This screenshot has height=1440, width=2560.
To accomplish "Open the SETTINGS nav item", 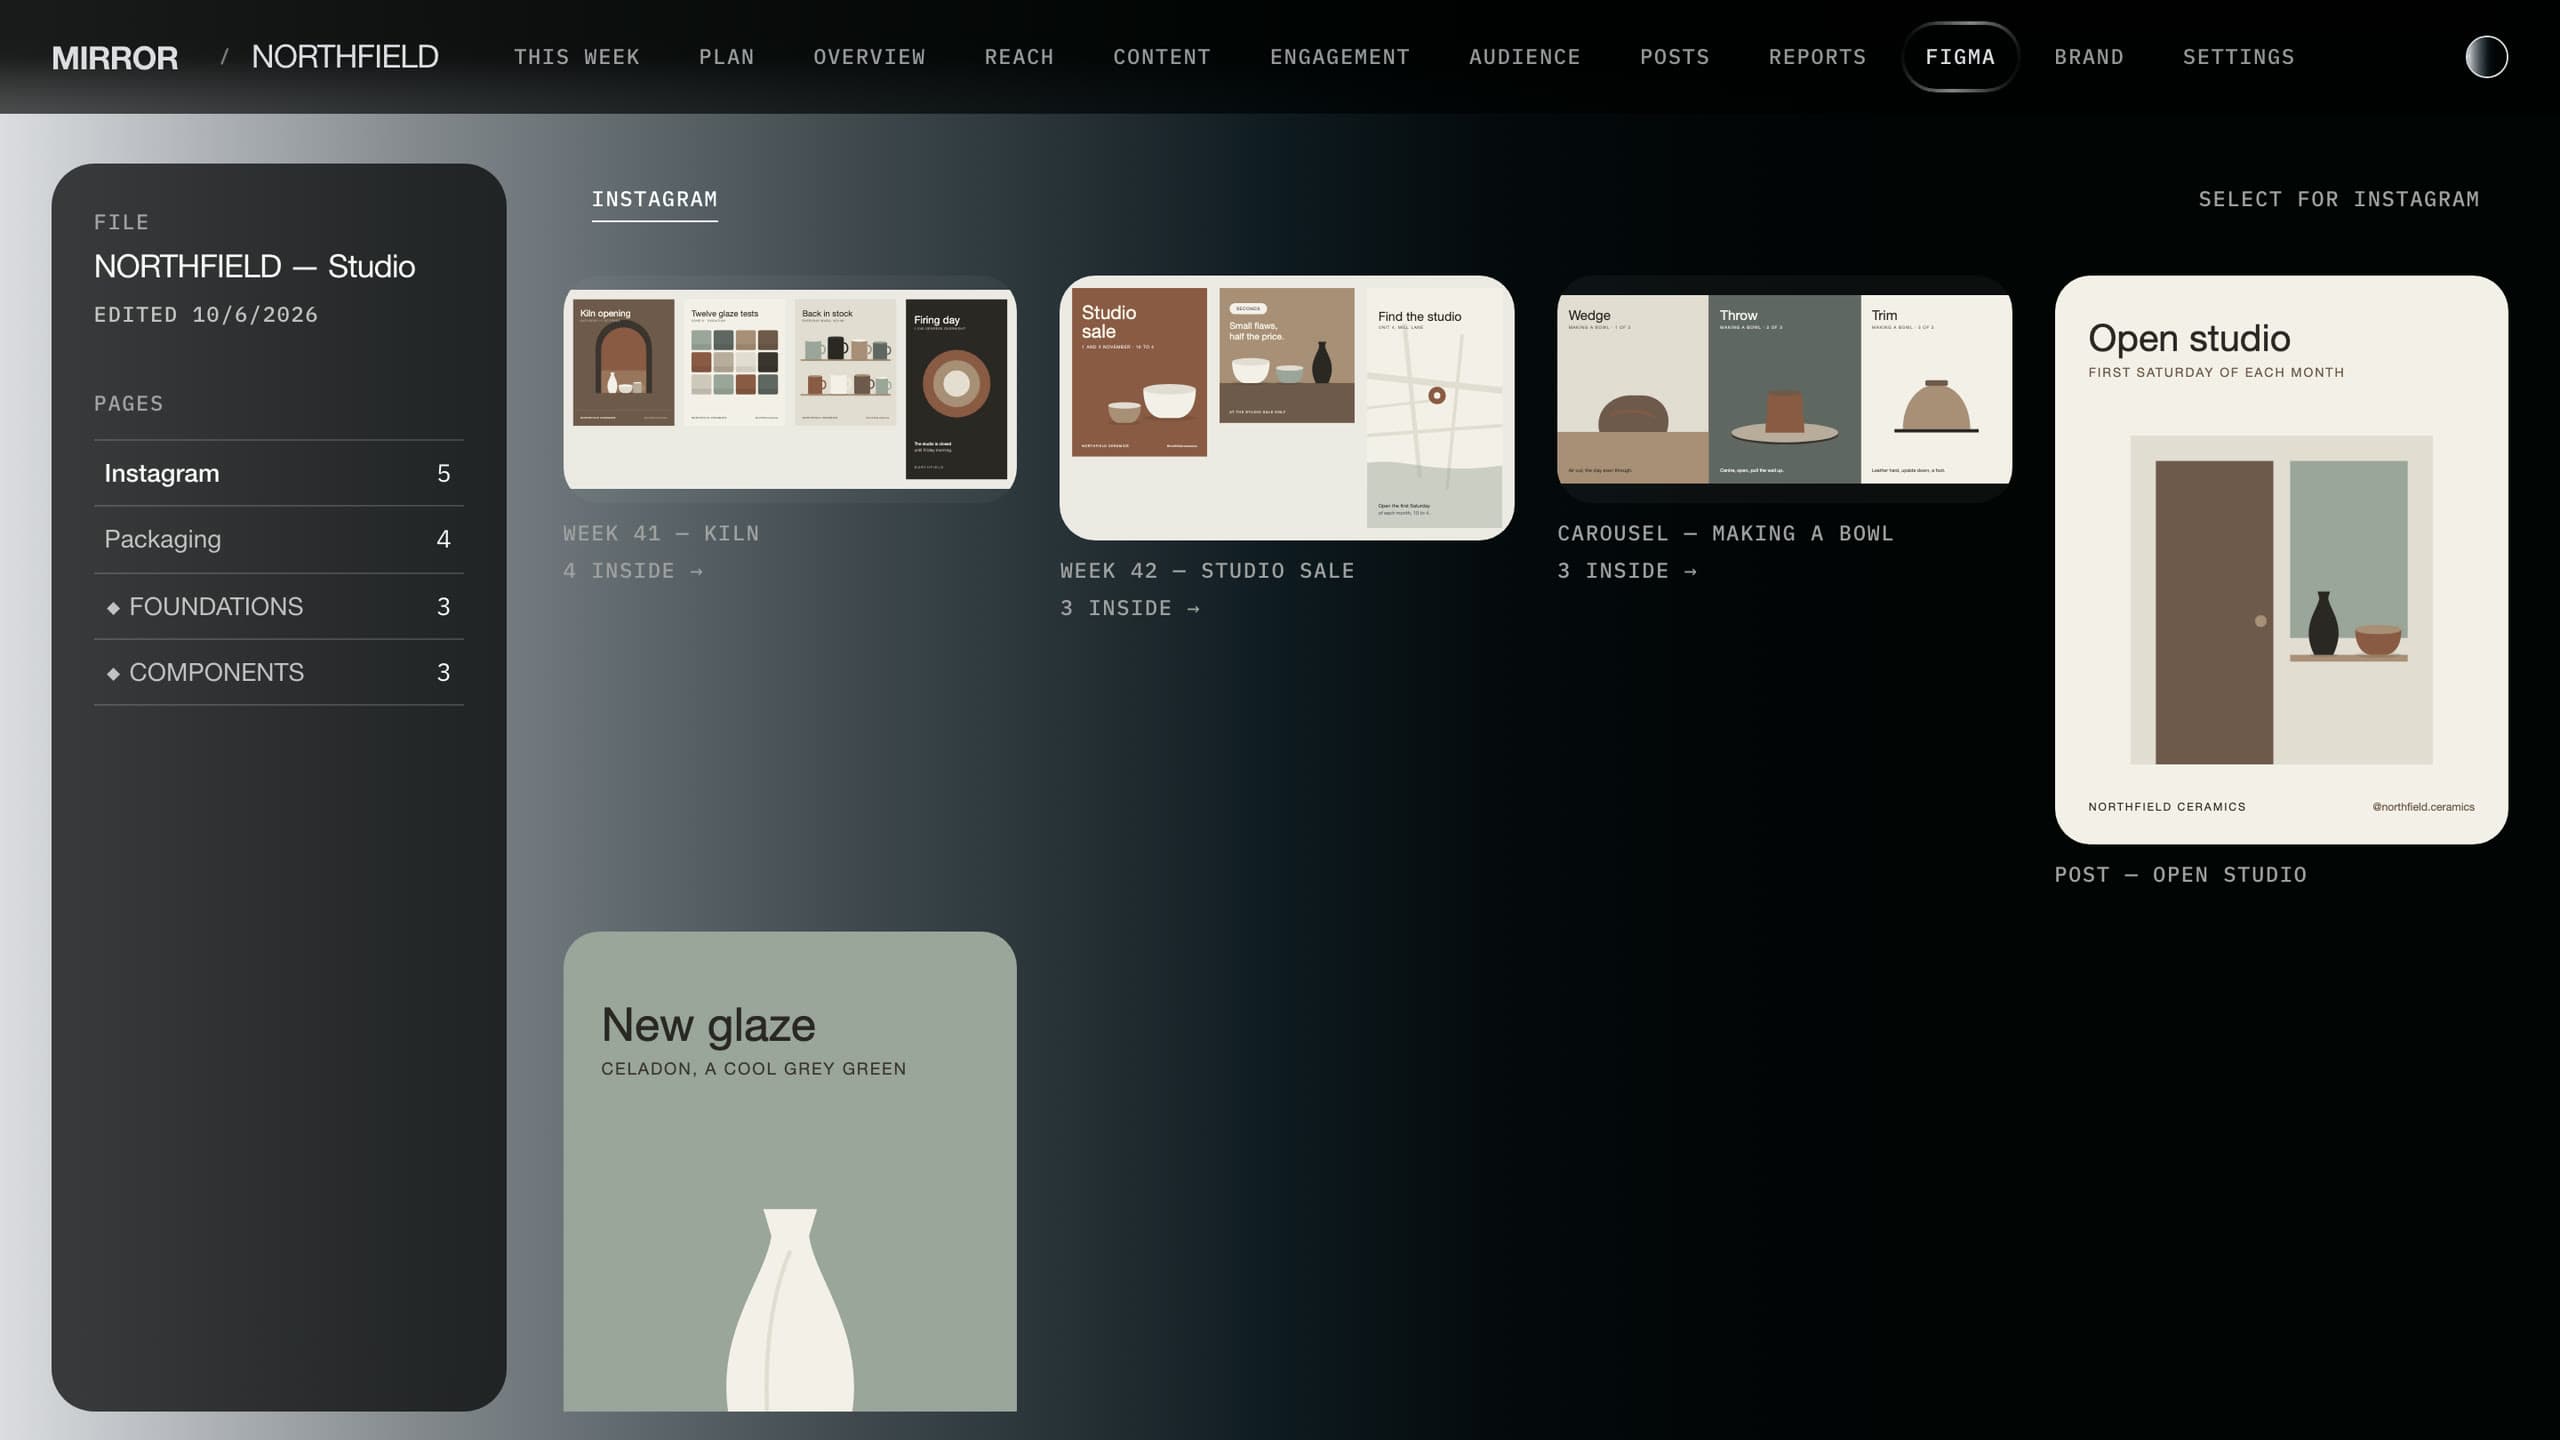I will pyautogui.click(x=2238, y=57).
